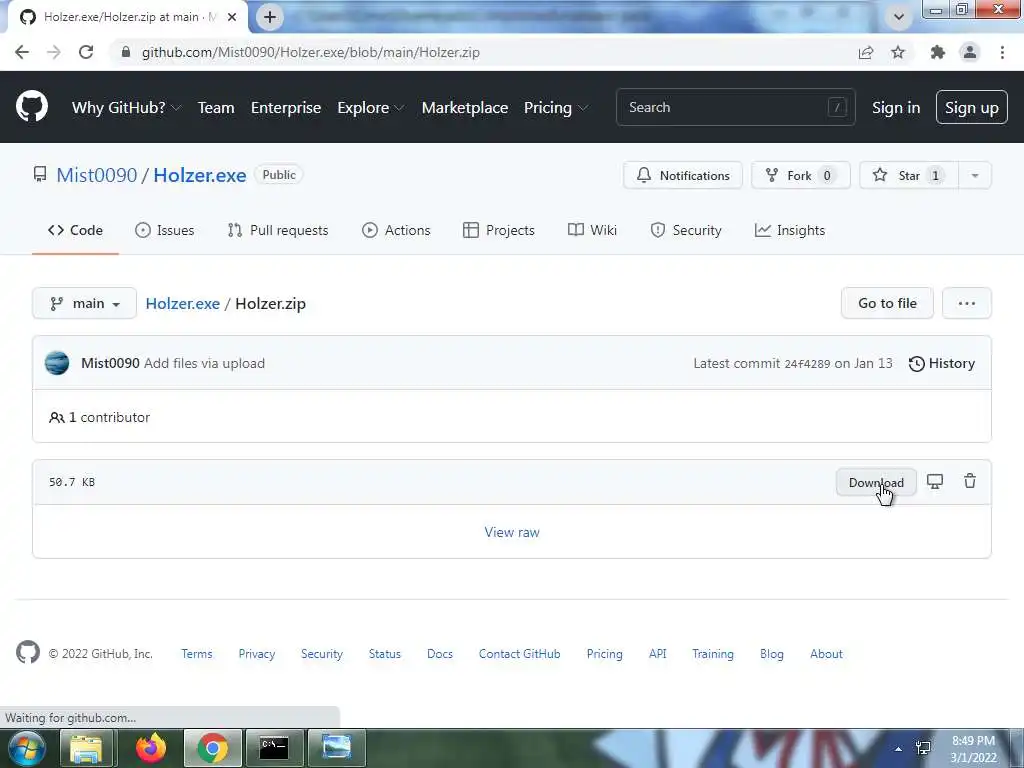The height and width of the screenshot is (768, 1024).
Task: Open the Insights tab
Action: pos(790,230)
